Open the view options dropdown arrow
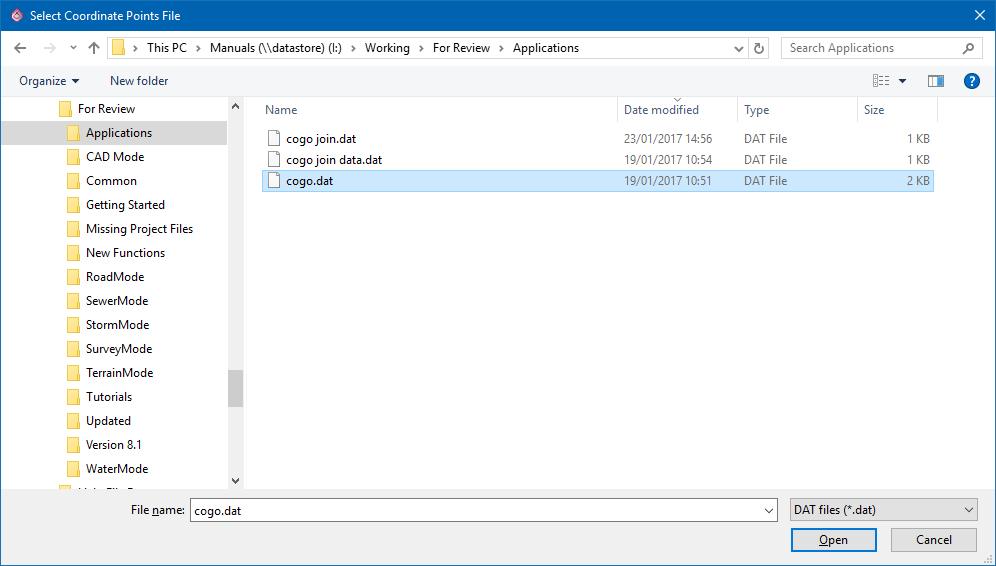The height and width of the screenshot is (566, 996). pos(902,81)
